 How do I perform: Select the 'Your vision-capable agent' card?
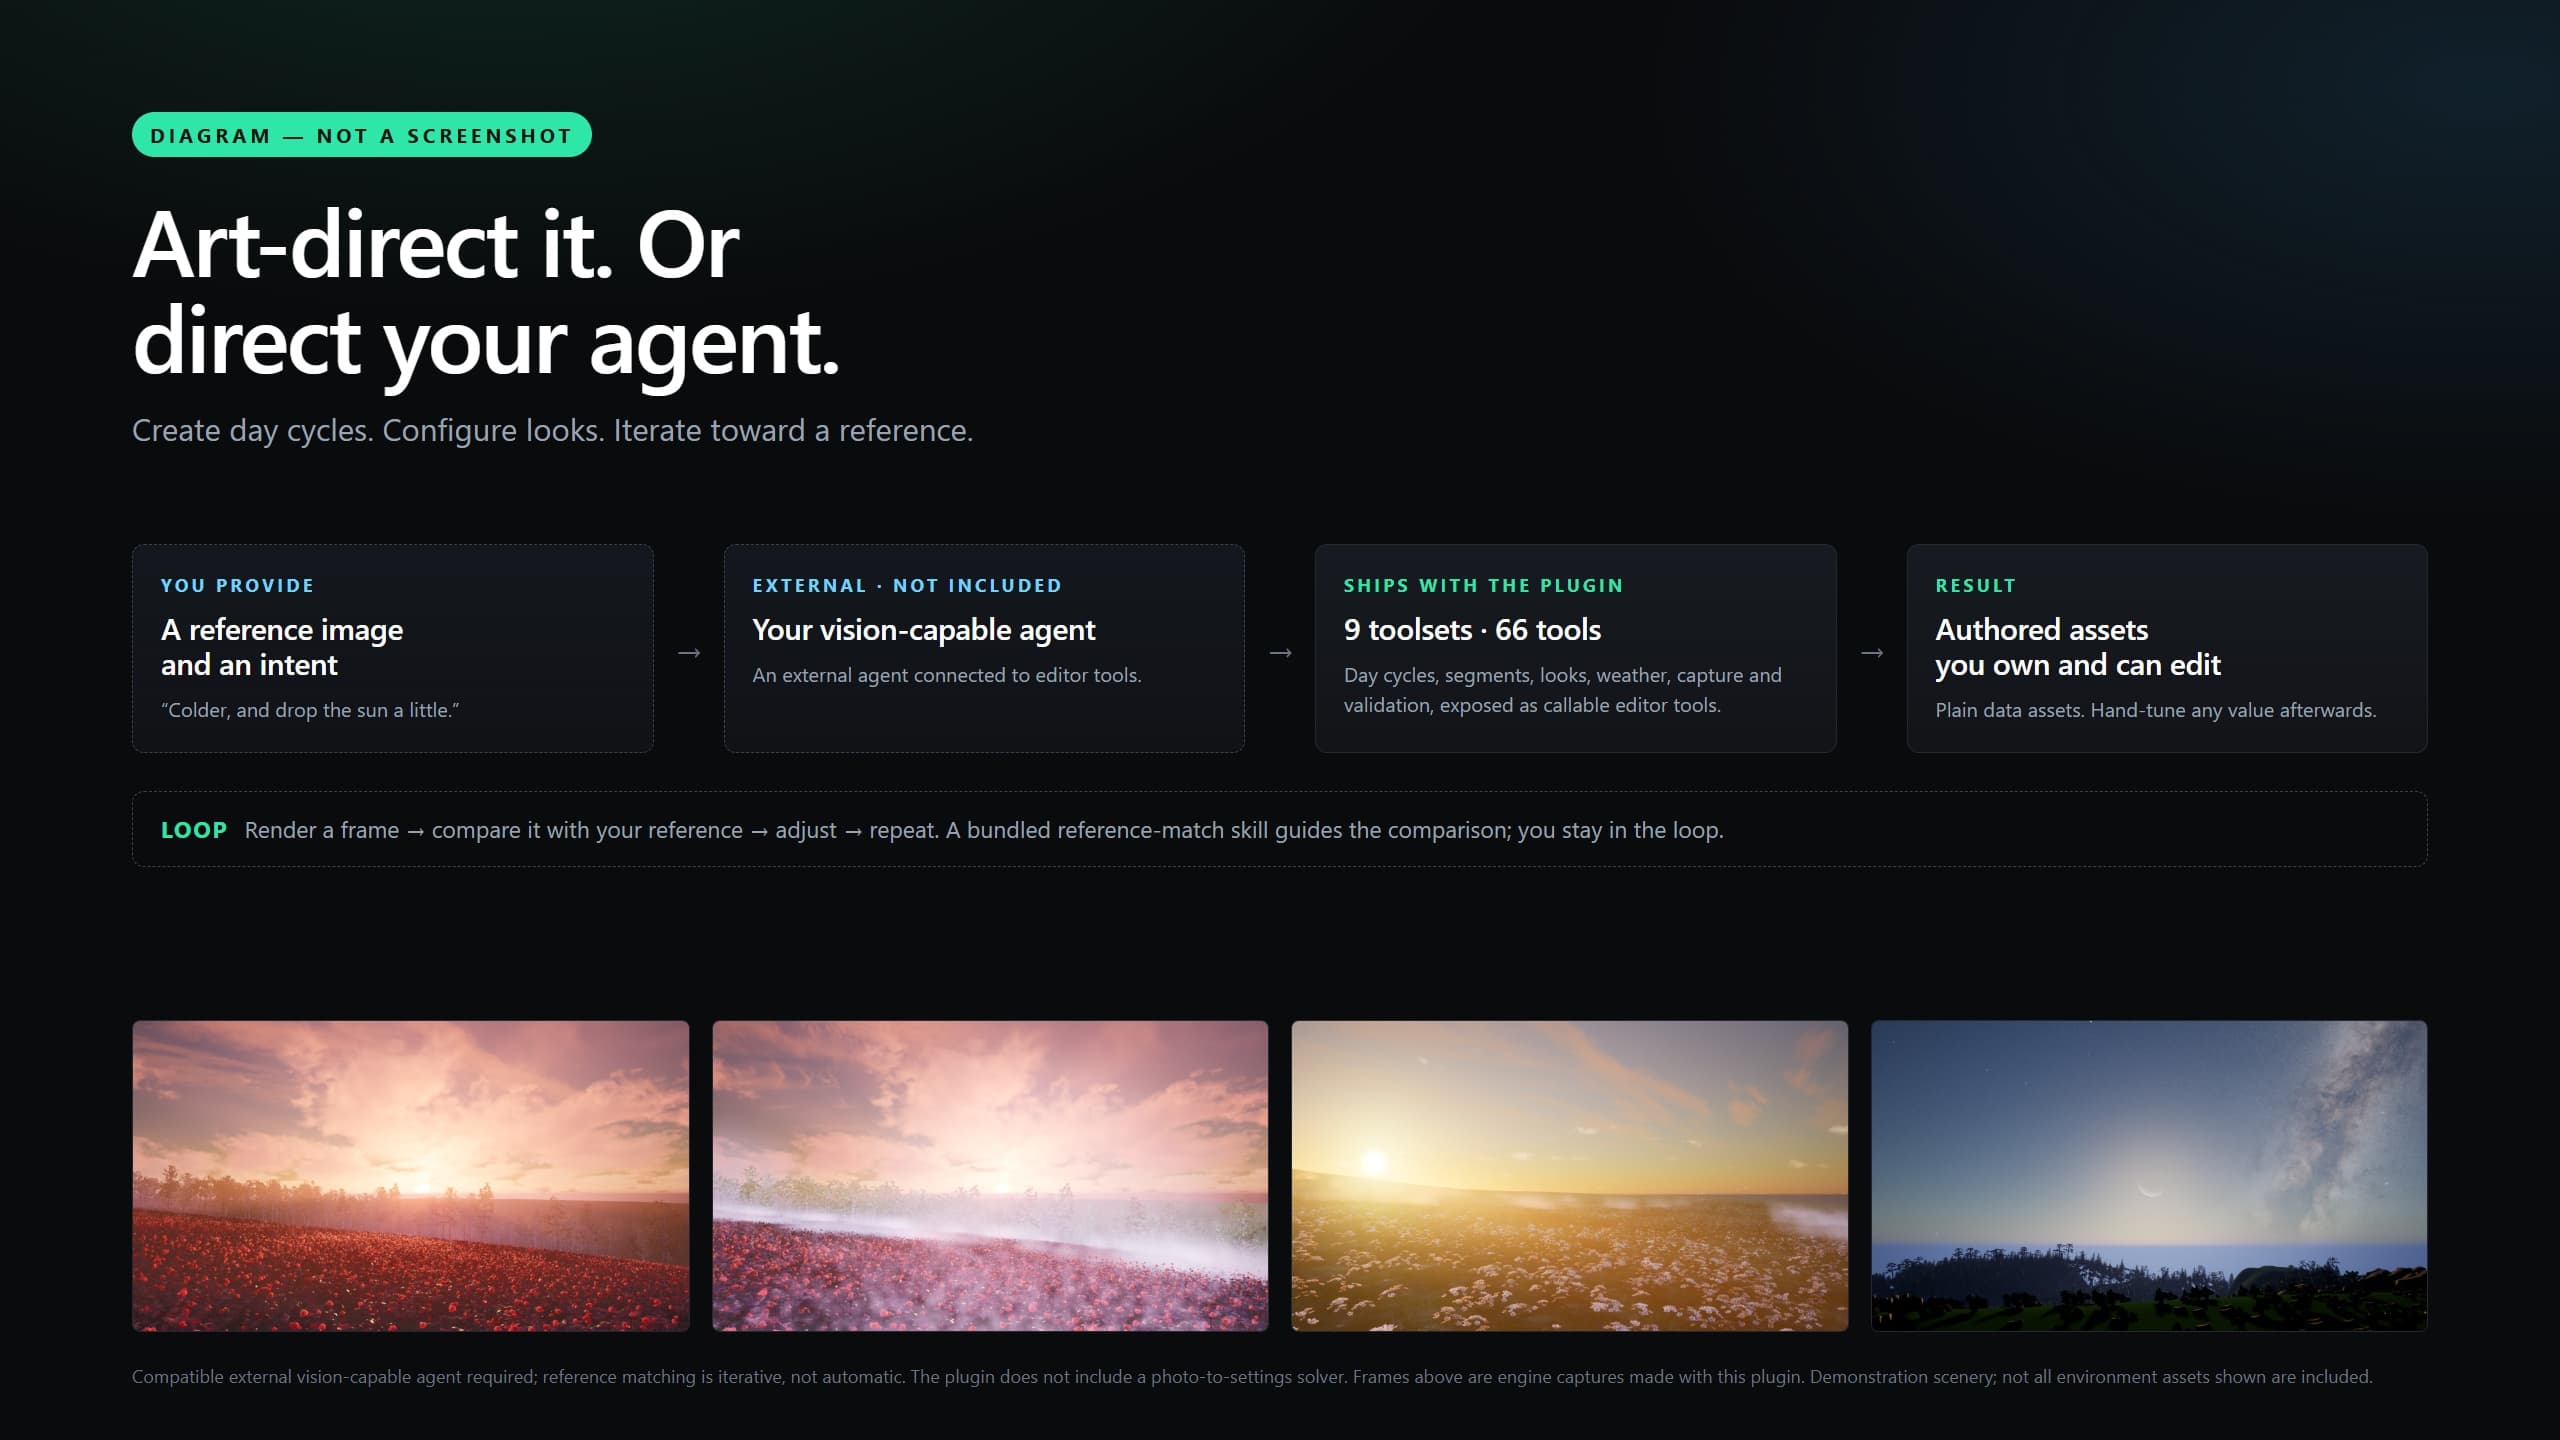point(984,648)
